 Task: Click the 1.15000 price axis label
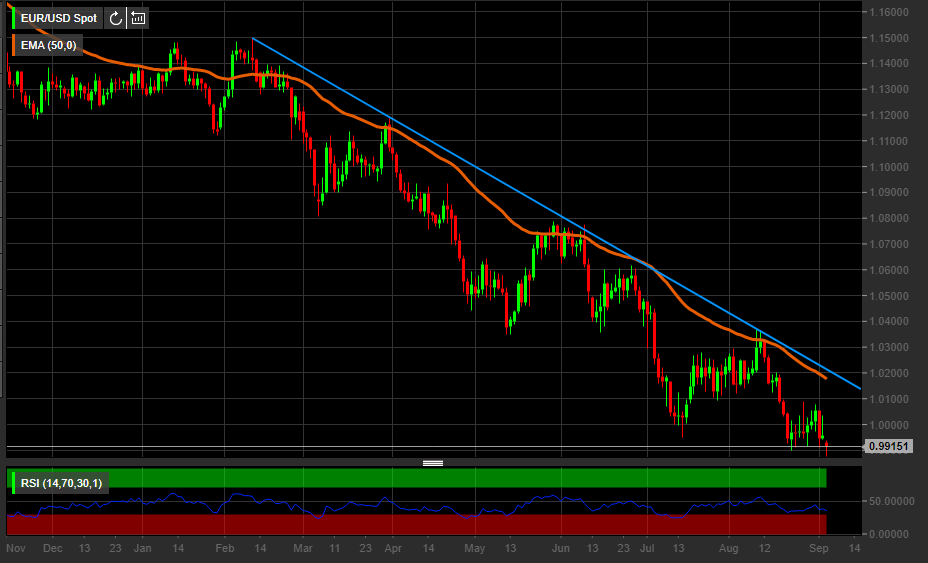tap(889, 38)
